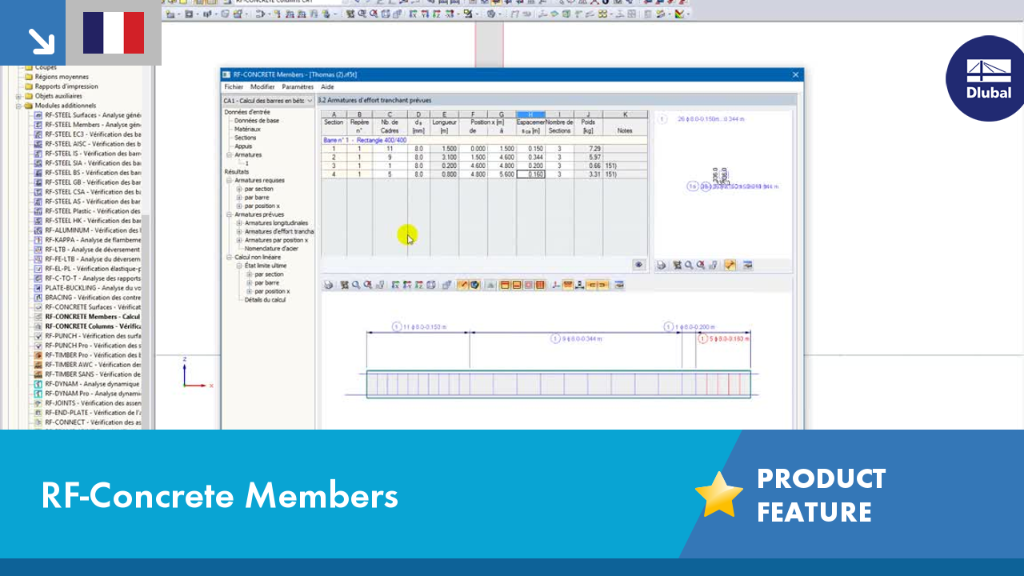The height and width of the screenshot is (576, 1024).
Task: Toggle the top reinforcement display icon
Action: (505, 285)
